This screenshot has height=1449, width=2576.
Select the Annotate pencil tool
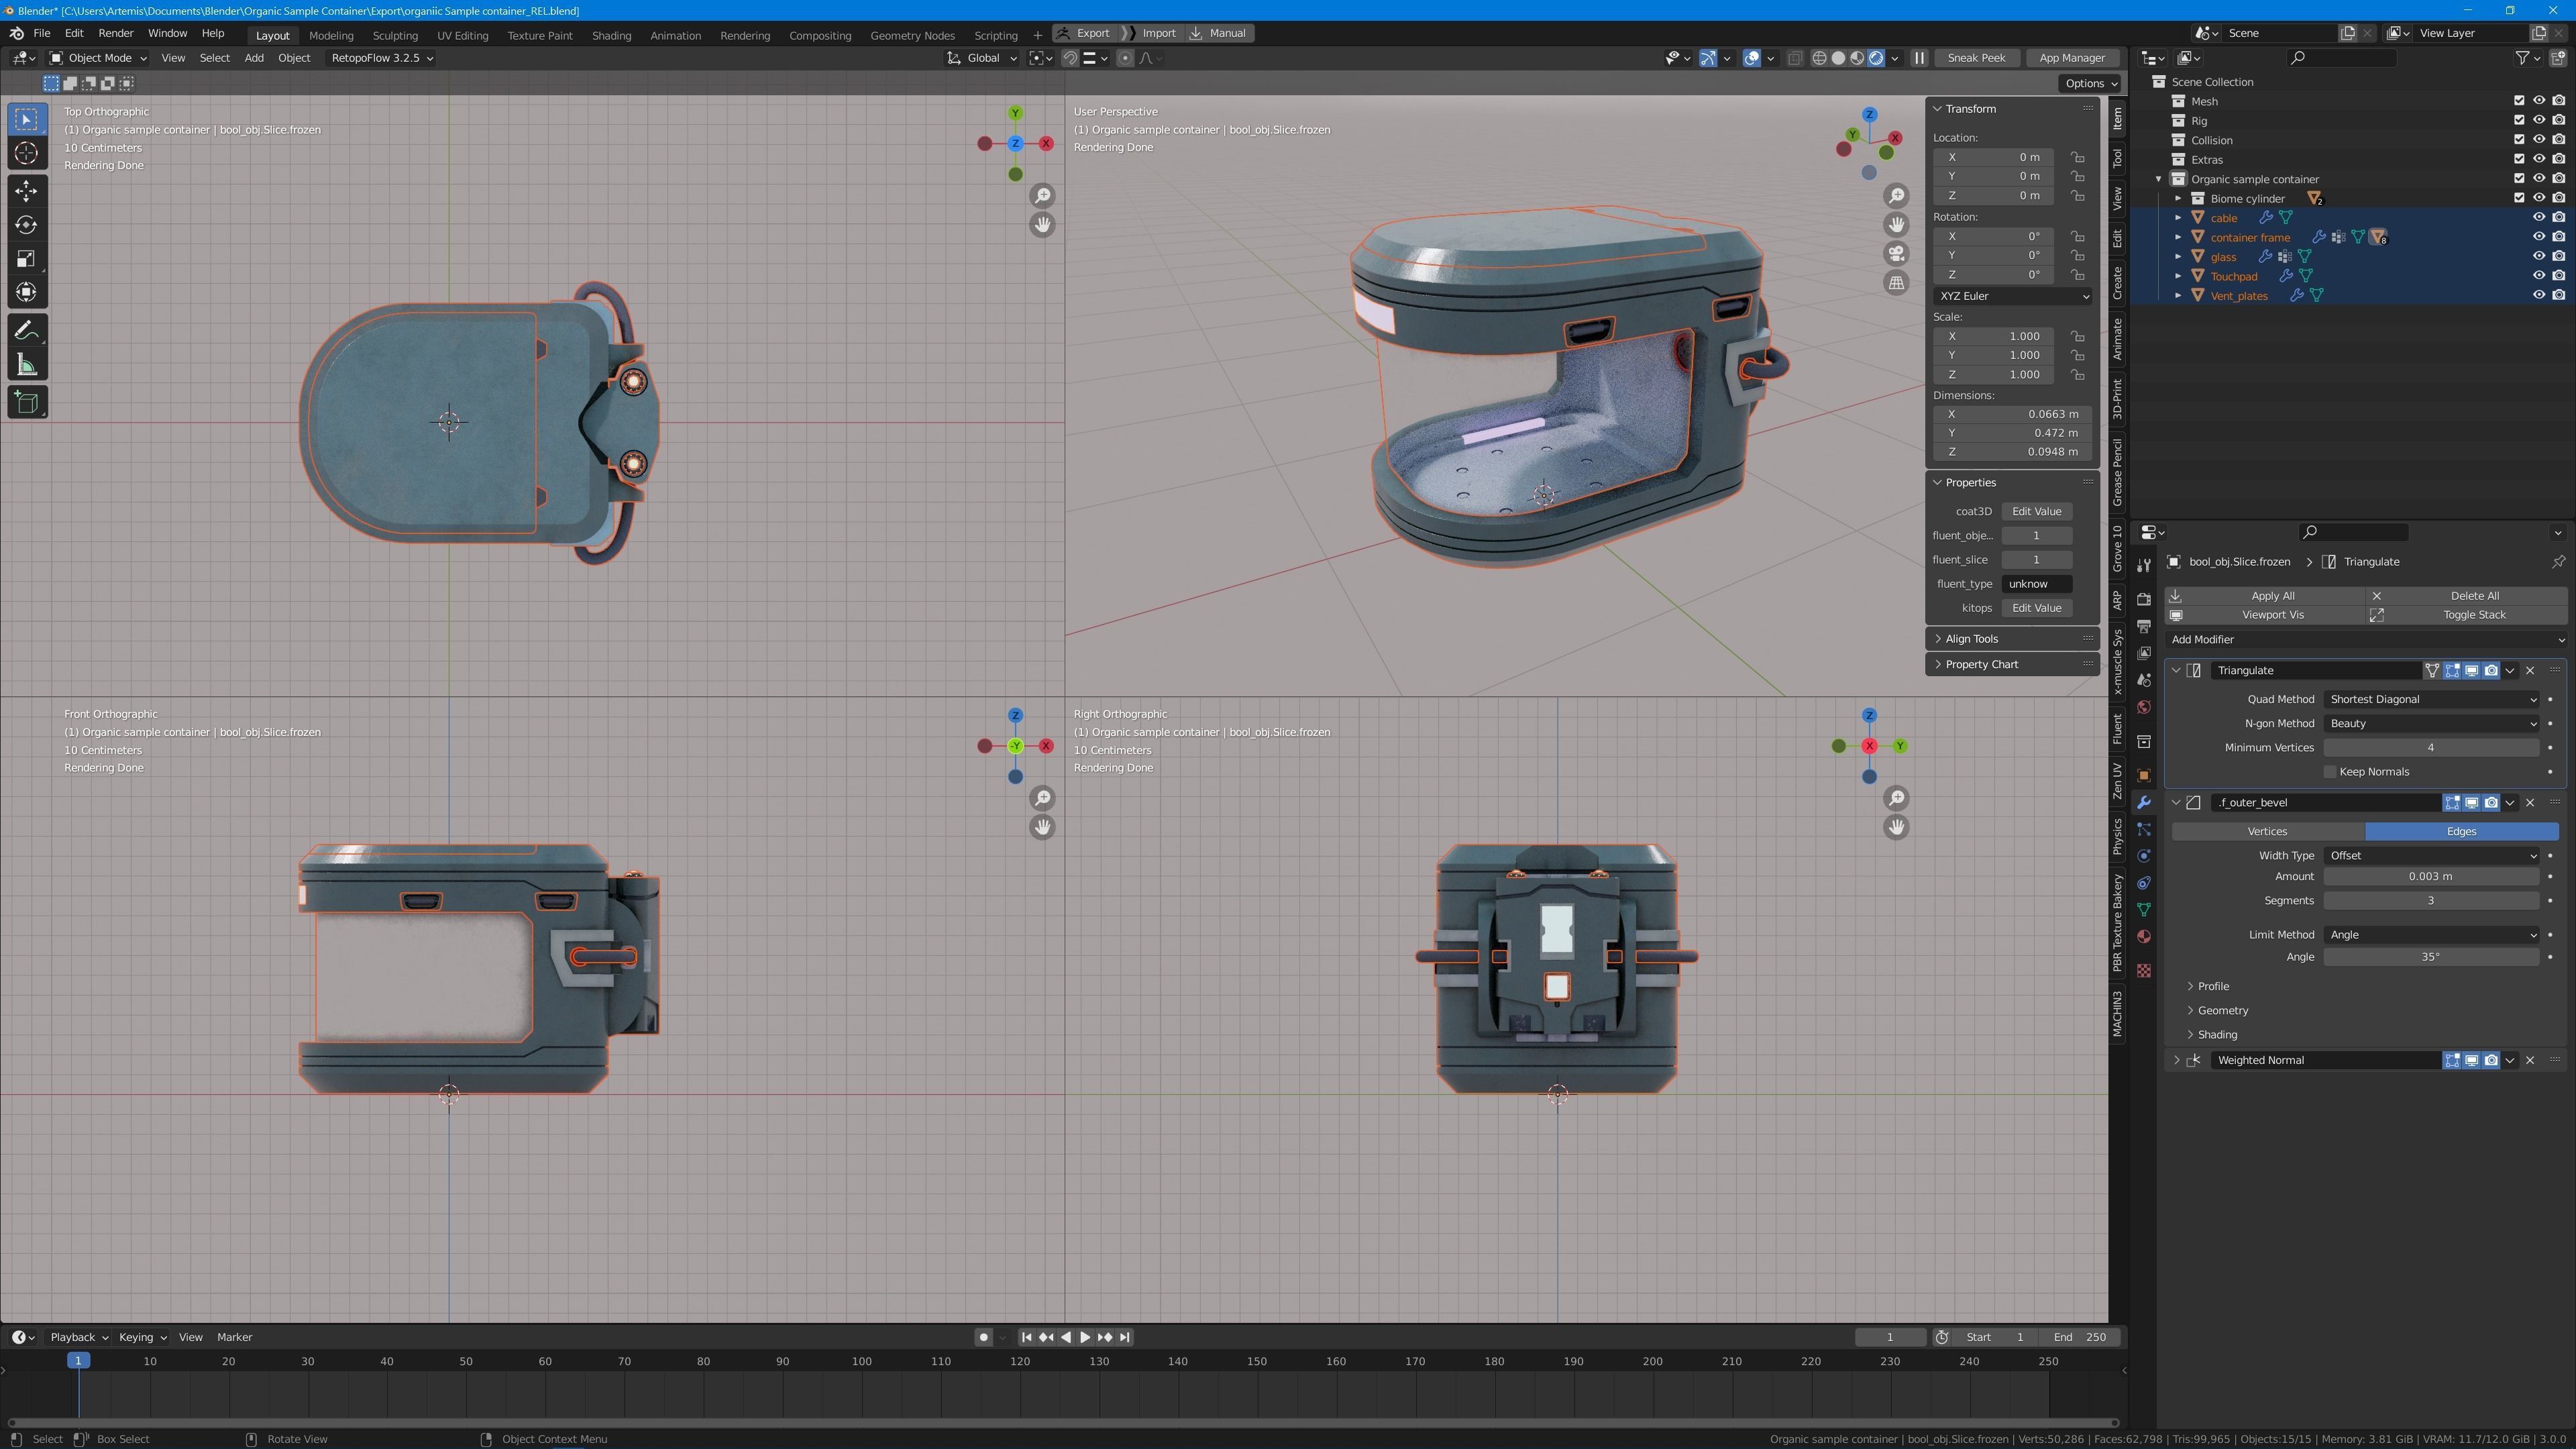[27, 331]
